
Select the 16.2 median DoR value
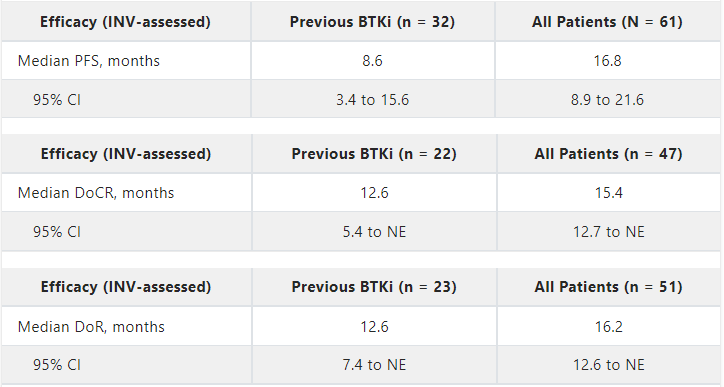609,327
